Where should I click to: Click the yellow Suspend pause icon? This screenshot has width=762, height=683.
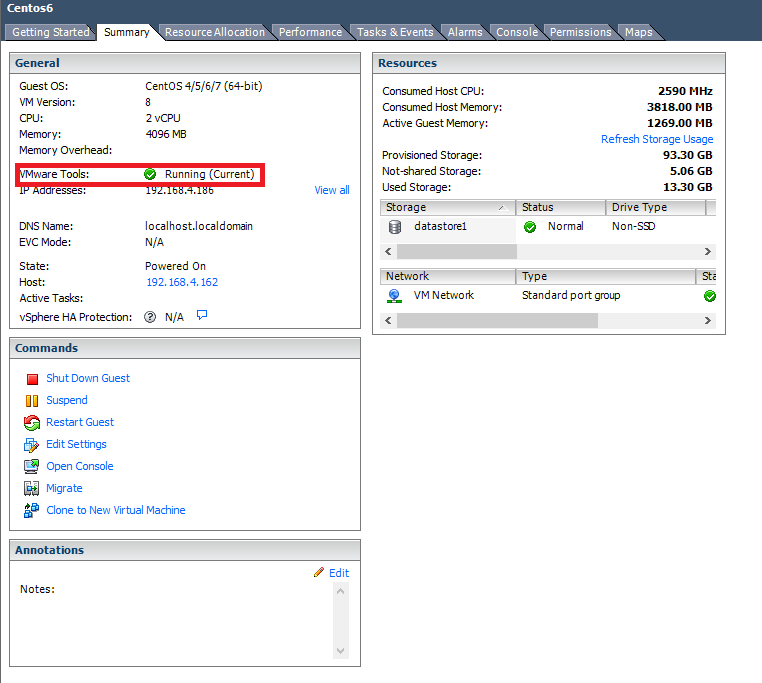pos(32,401)
